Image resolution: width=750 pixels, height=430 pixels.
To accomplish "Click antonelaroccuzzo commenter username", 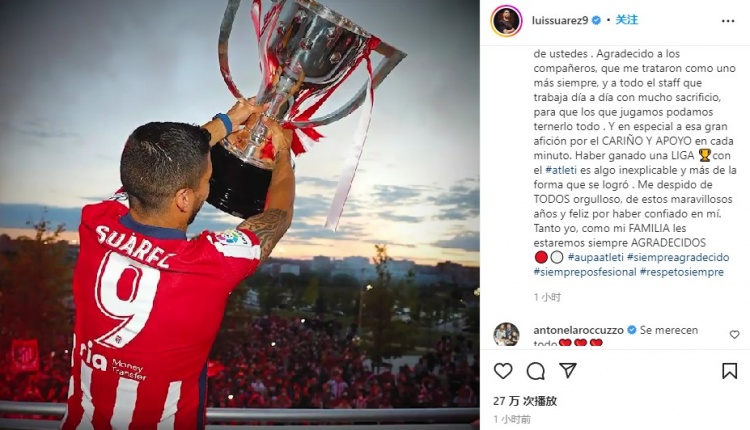I will [578, 330].
